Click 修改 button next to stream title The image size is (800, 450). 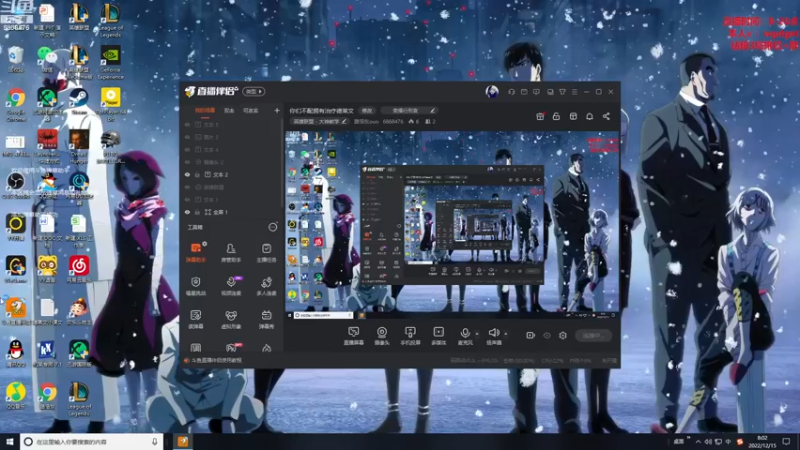tap(367, 111)
